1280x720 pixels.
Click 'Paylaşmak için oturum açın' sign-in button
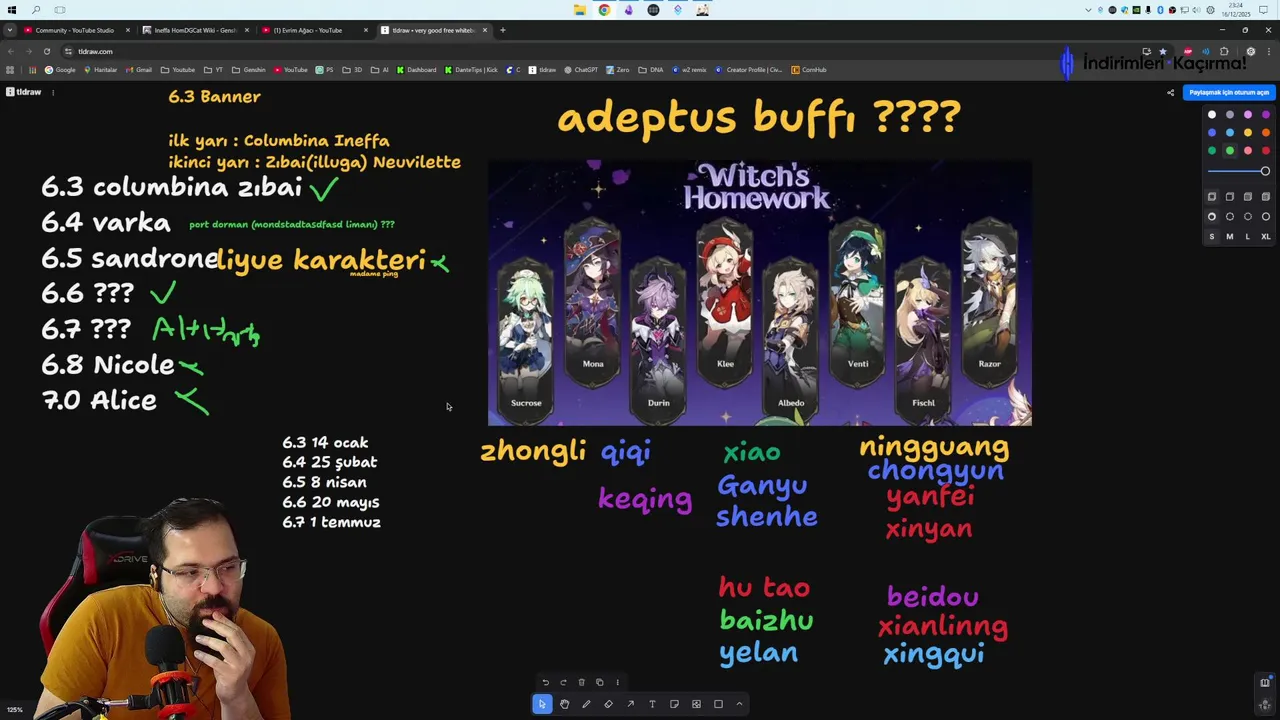[1229, 93]
